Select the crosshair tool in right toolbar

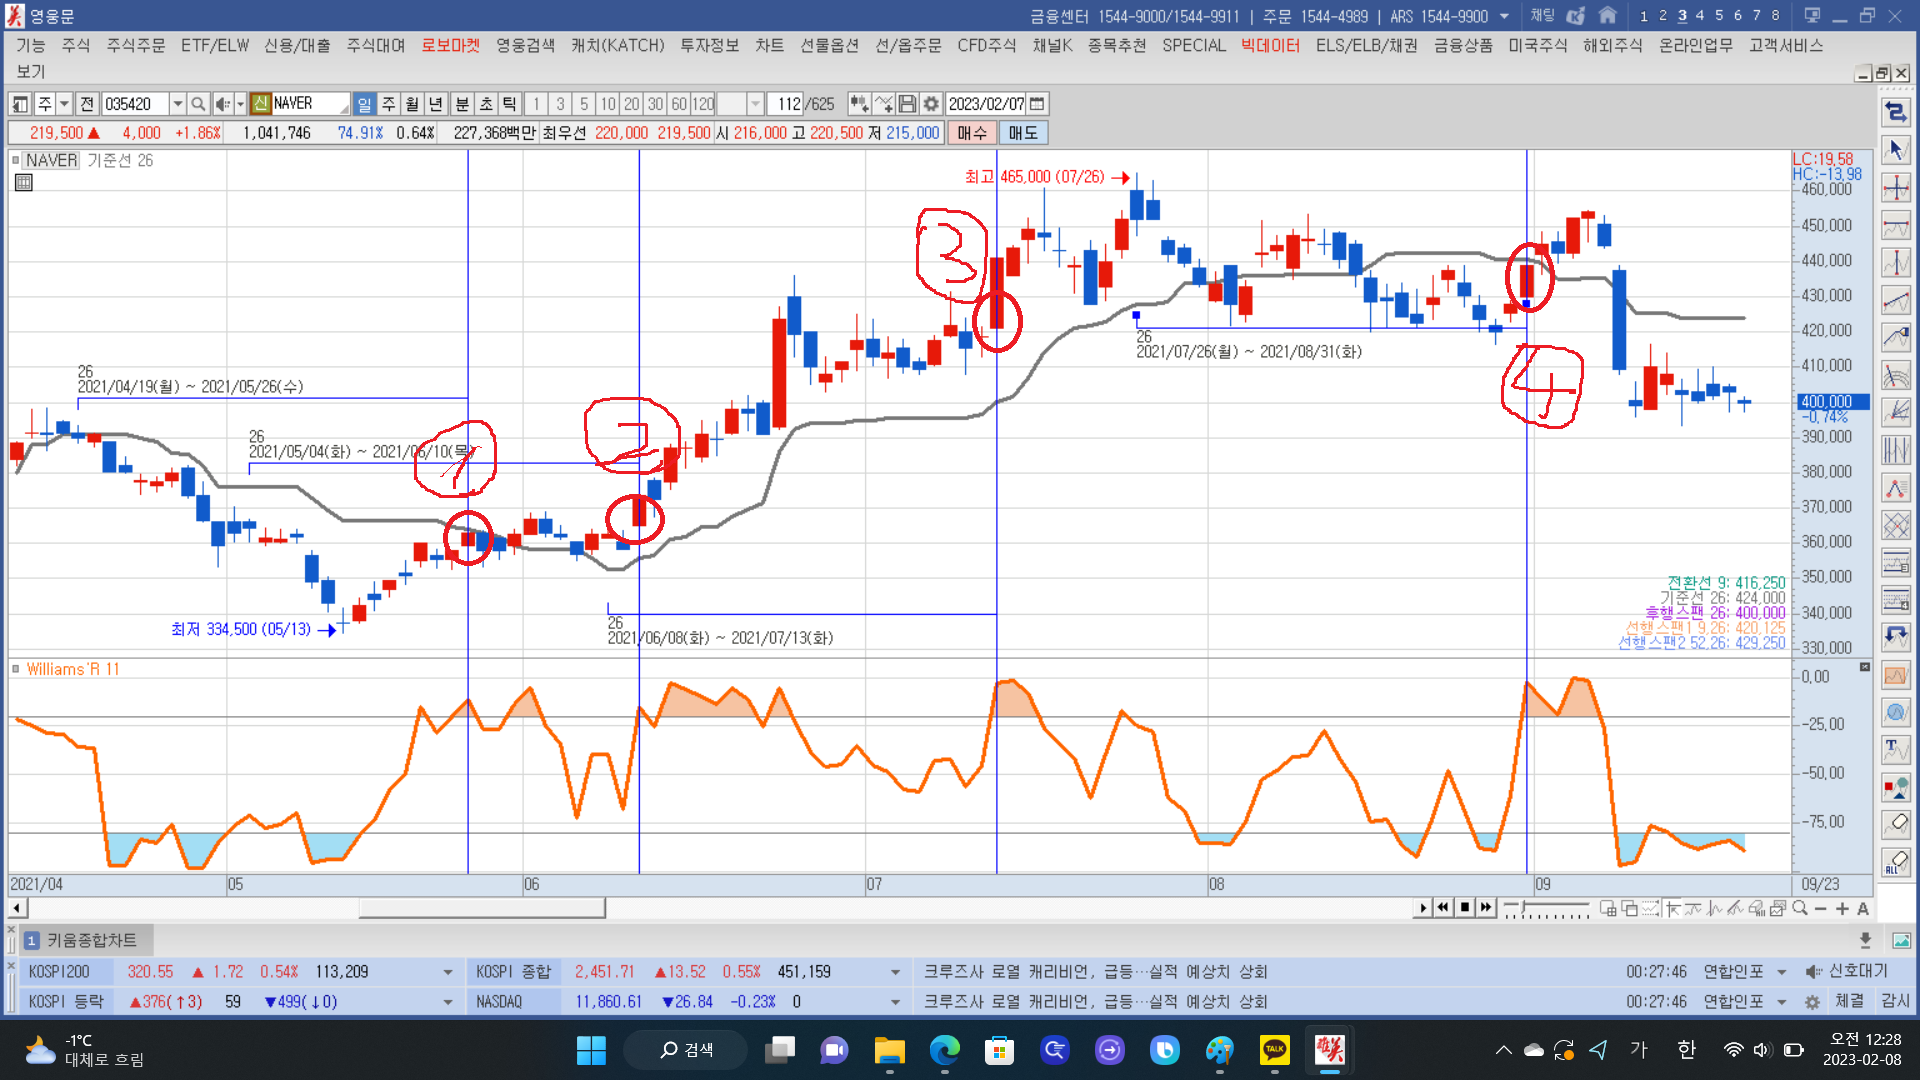pos(1896,188)
